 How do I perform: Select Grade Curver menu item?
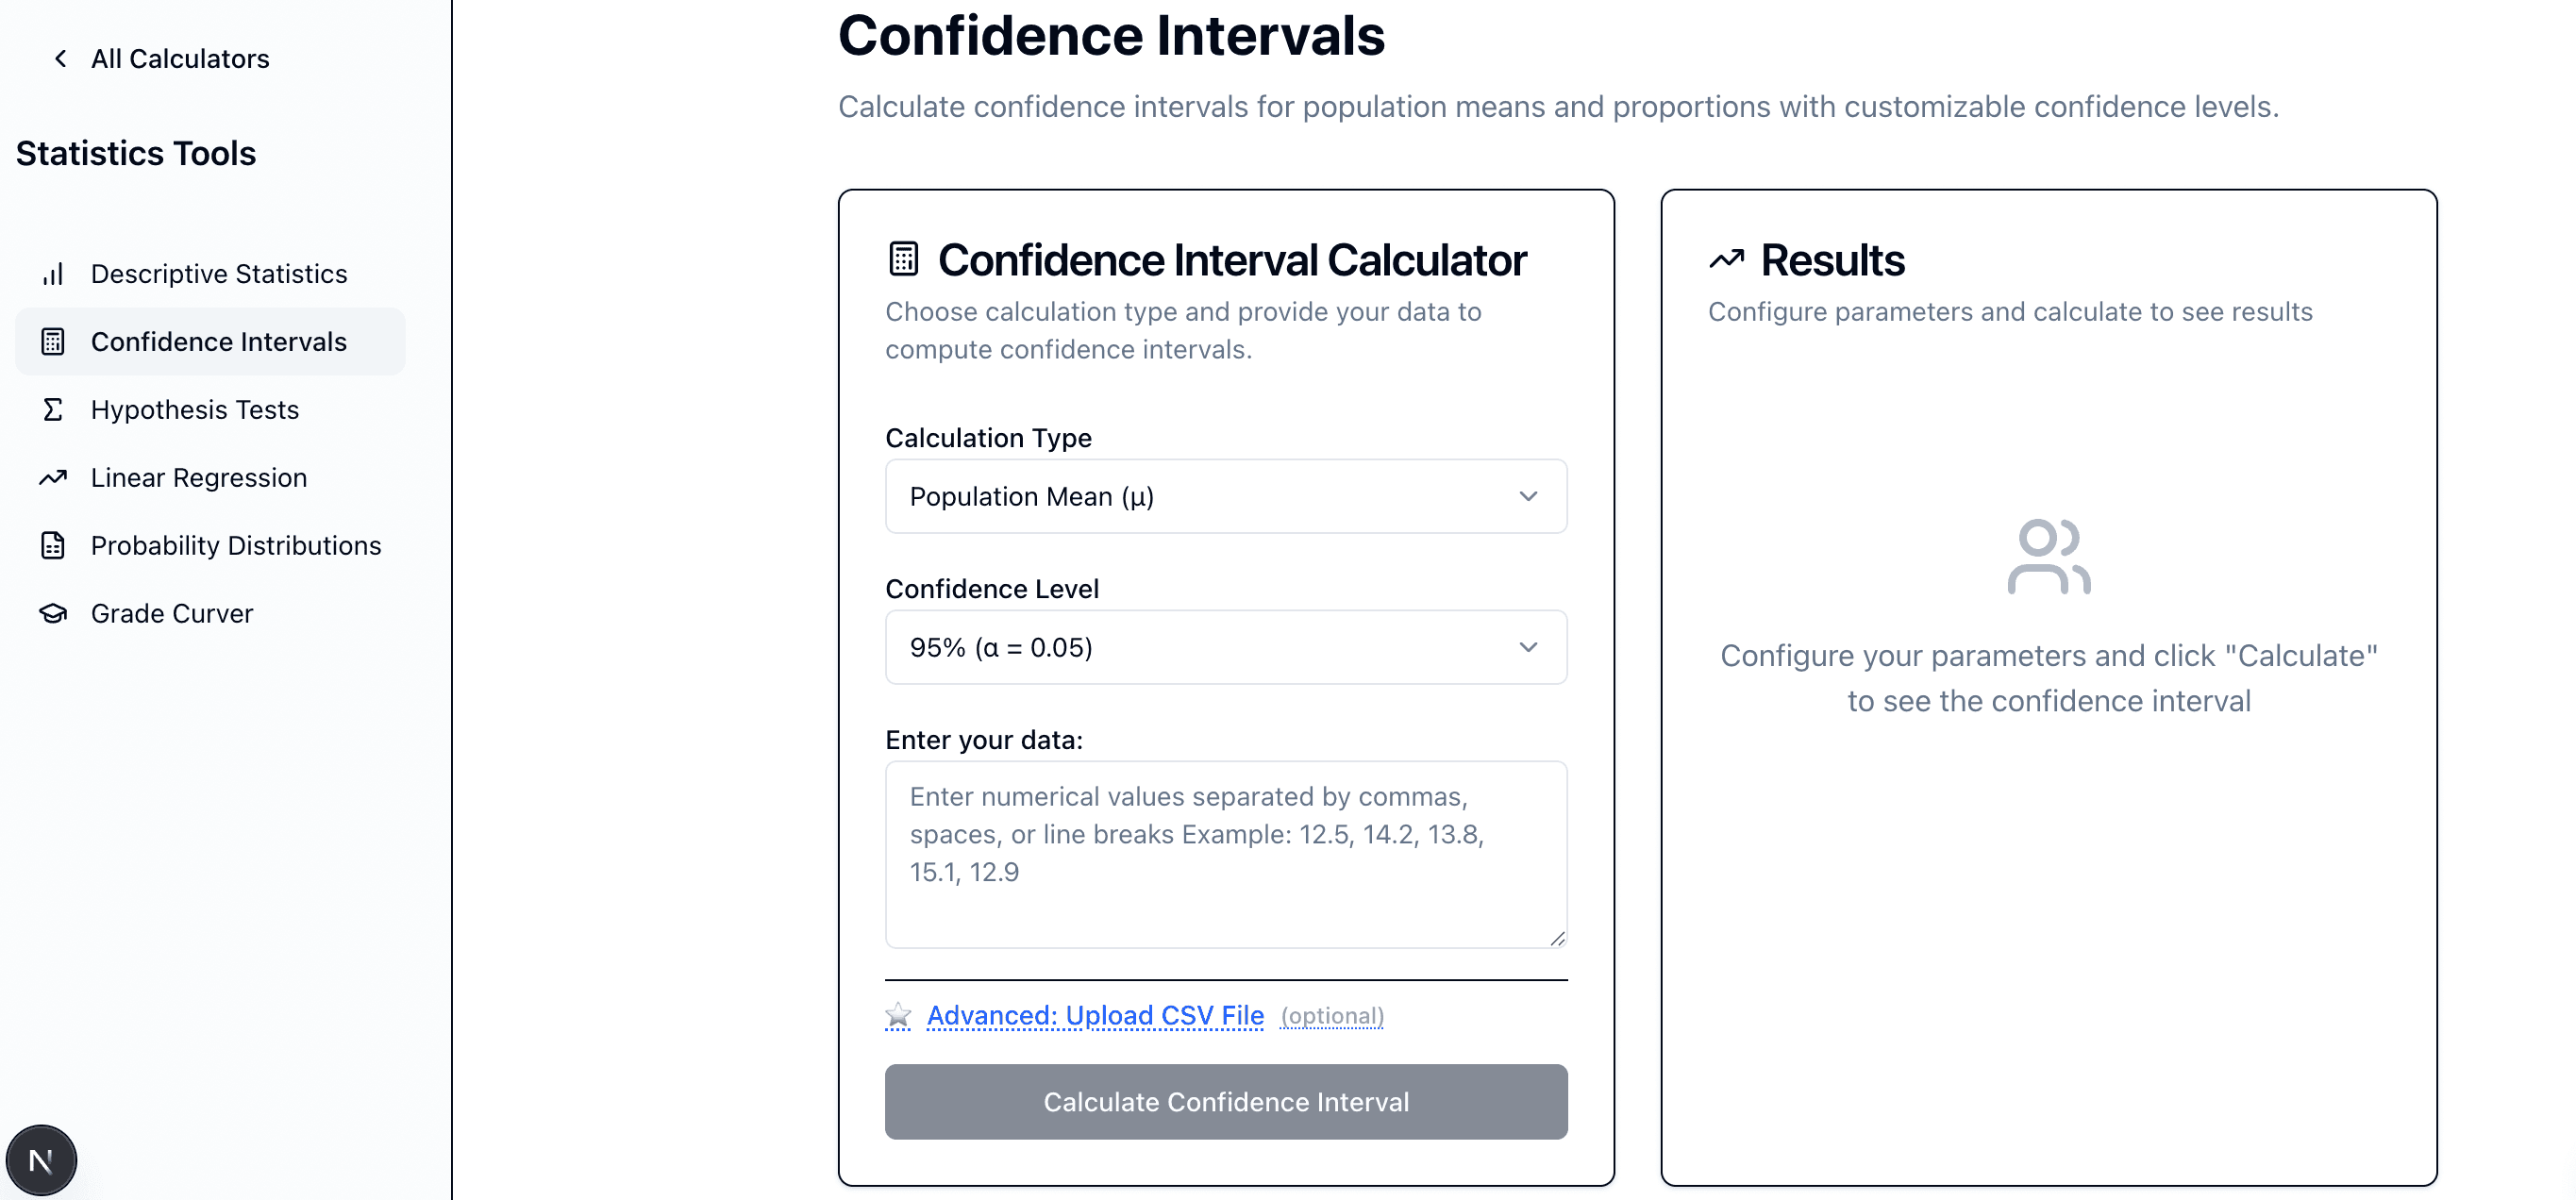coord(172,614)
